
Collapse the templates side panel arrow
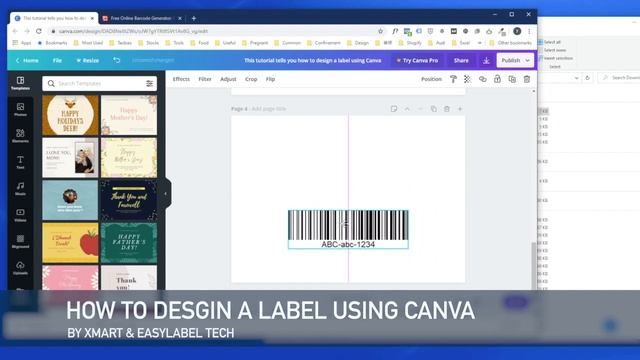pos(166,193)
